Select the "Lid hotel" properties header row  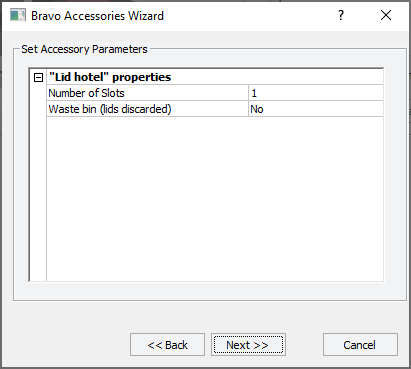pos(215,77)
